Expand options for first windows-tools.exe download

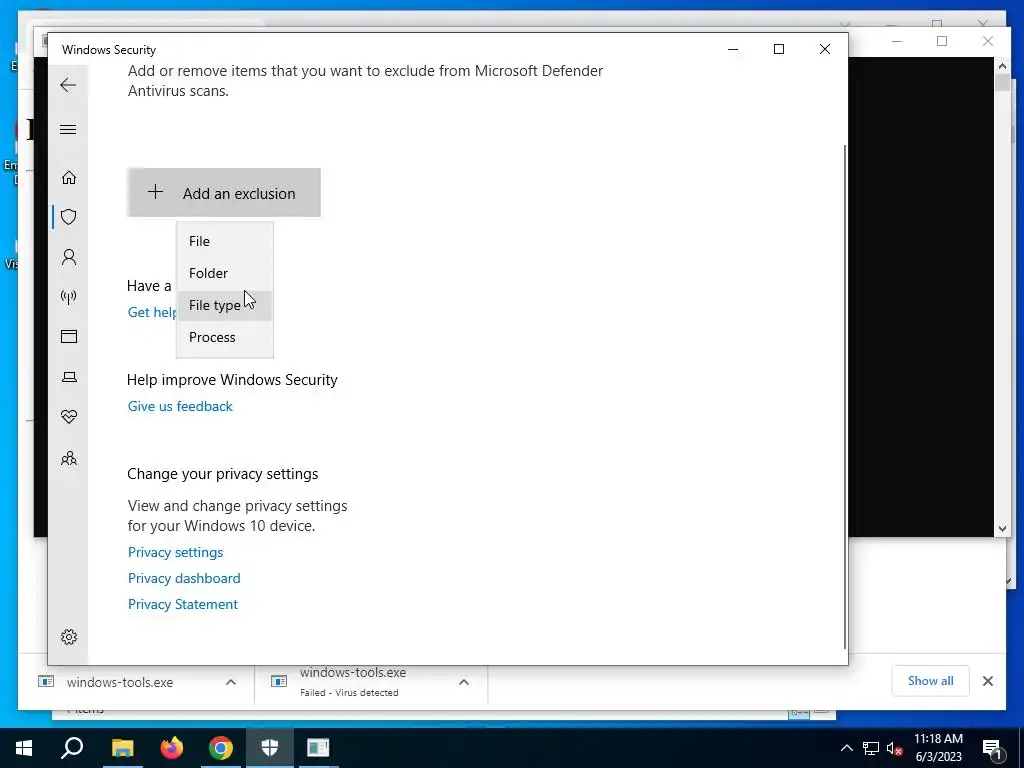231,682
